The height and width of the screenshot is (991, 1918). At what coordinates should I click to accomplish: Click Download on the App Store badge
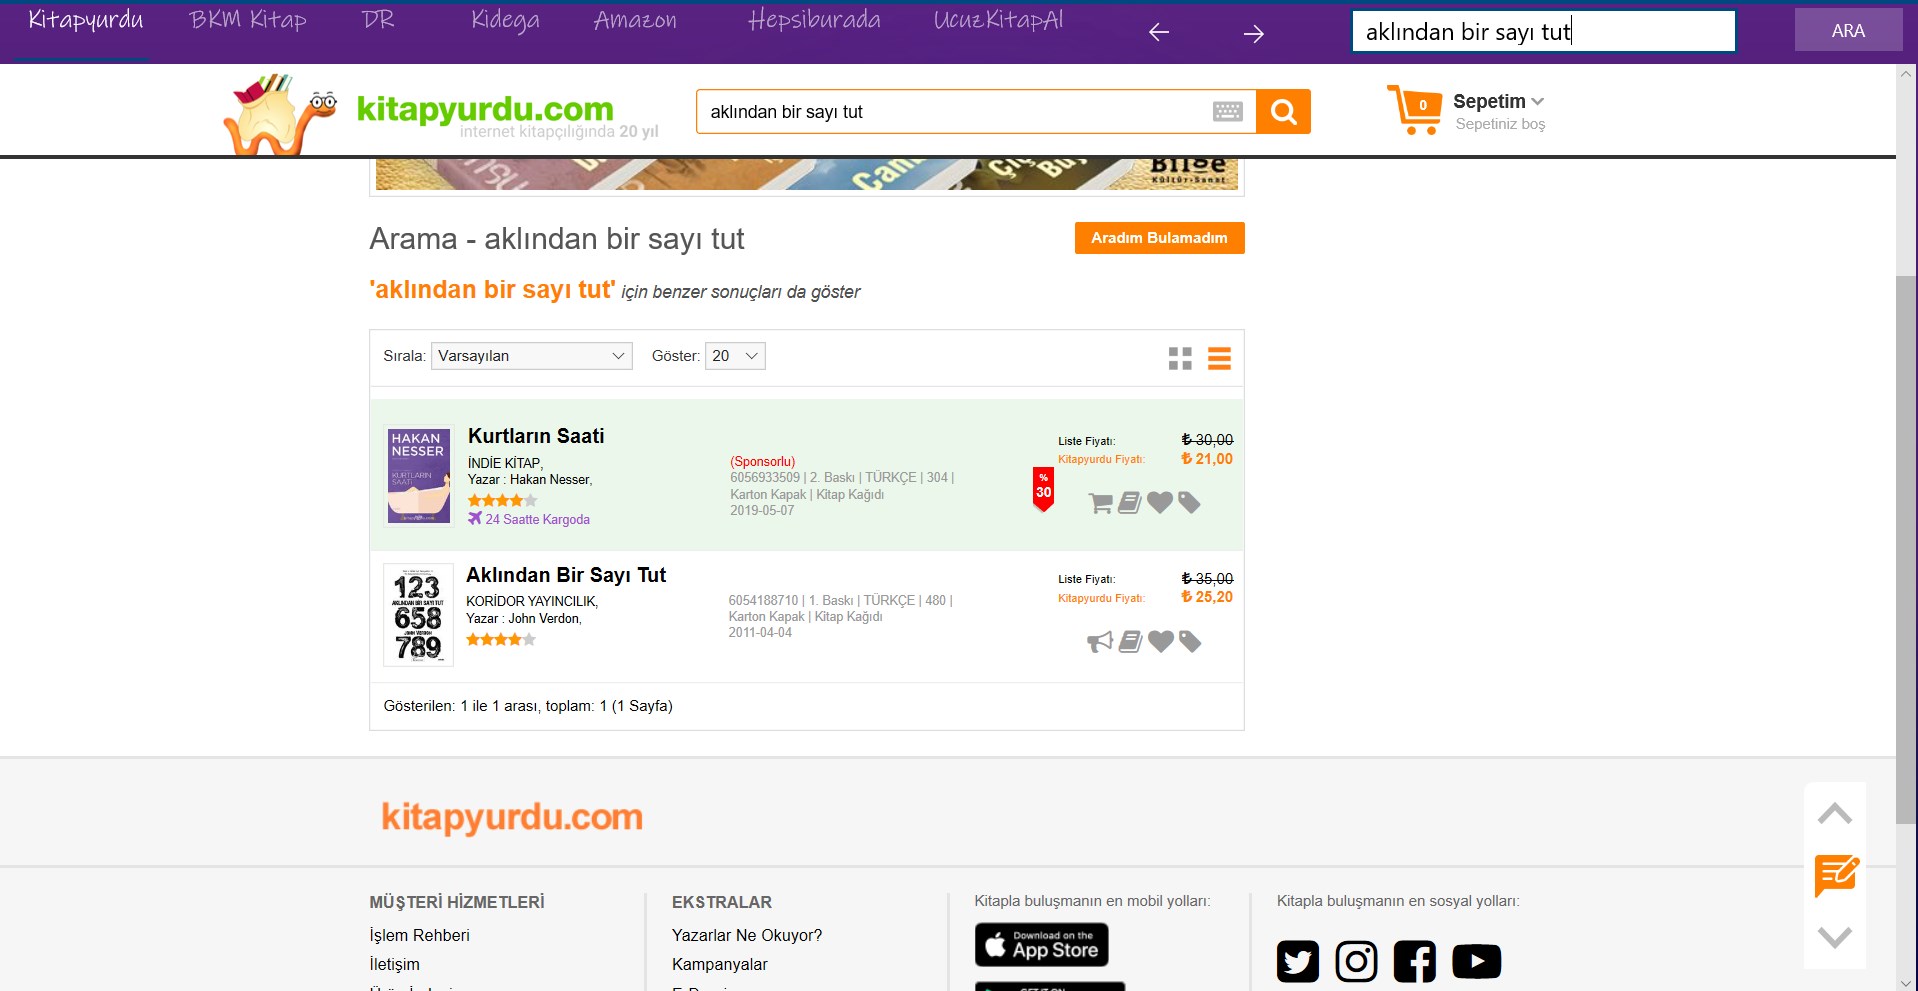[1042, 945]
